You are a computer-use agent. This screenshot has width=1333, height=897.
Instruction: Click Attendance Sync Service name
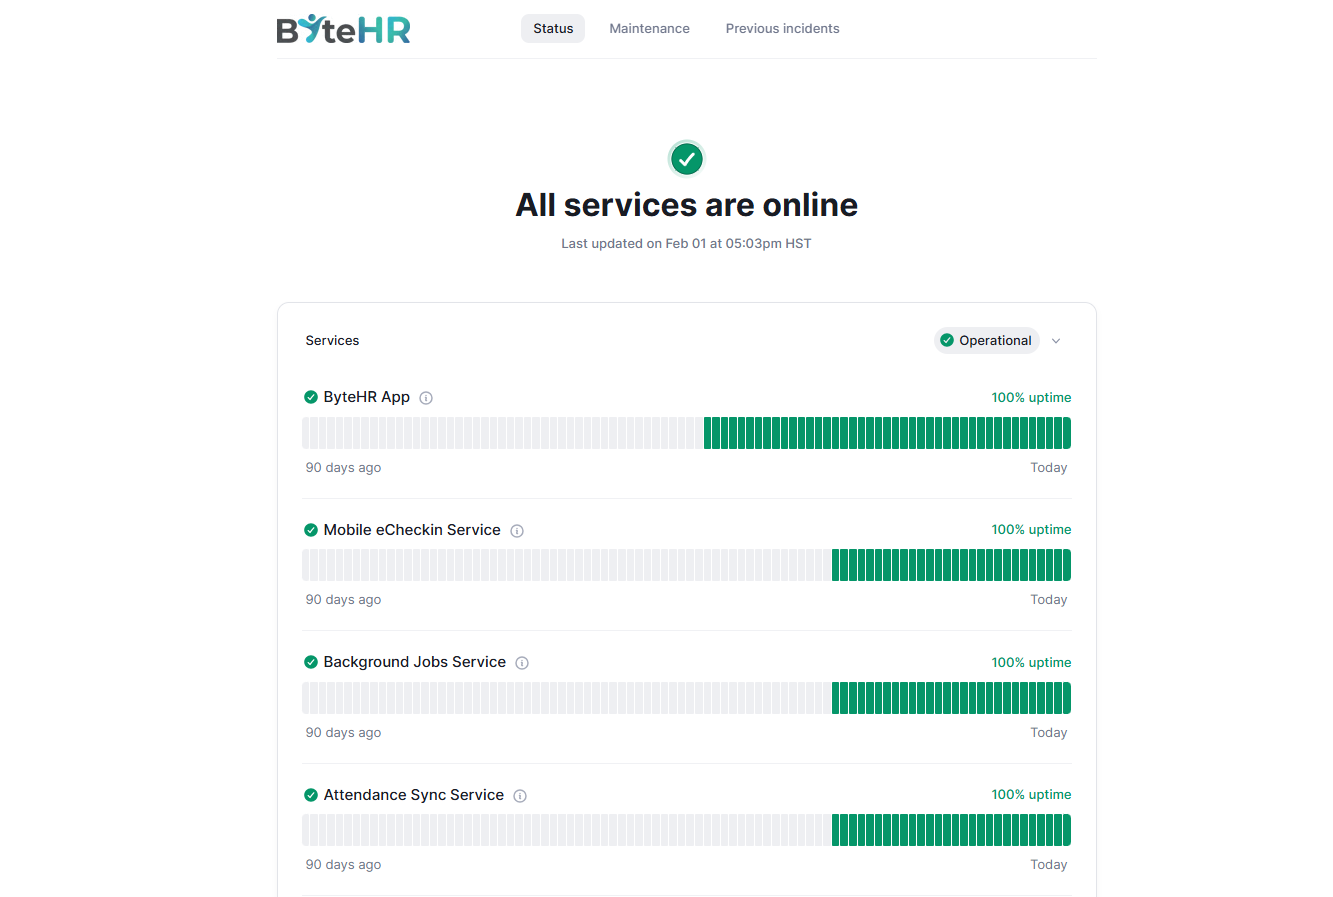[x=414, y=795]
